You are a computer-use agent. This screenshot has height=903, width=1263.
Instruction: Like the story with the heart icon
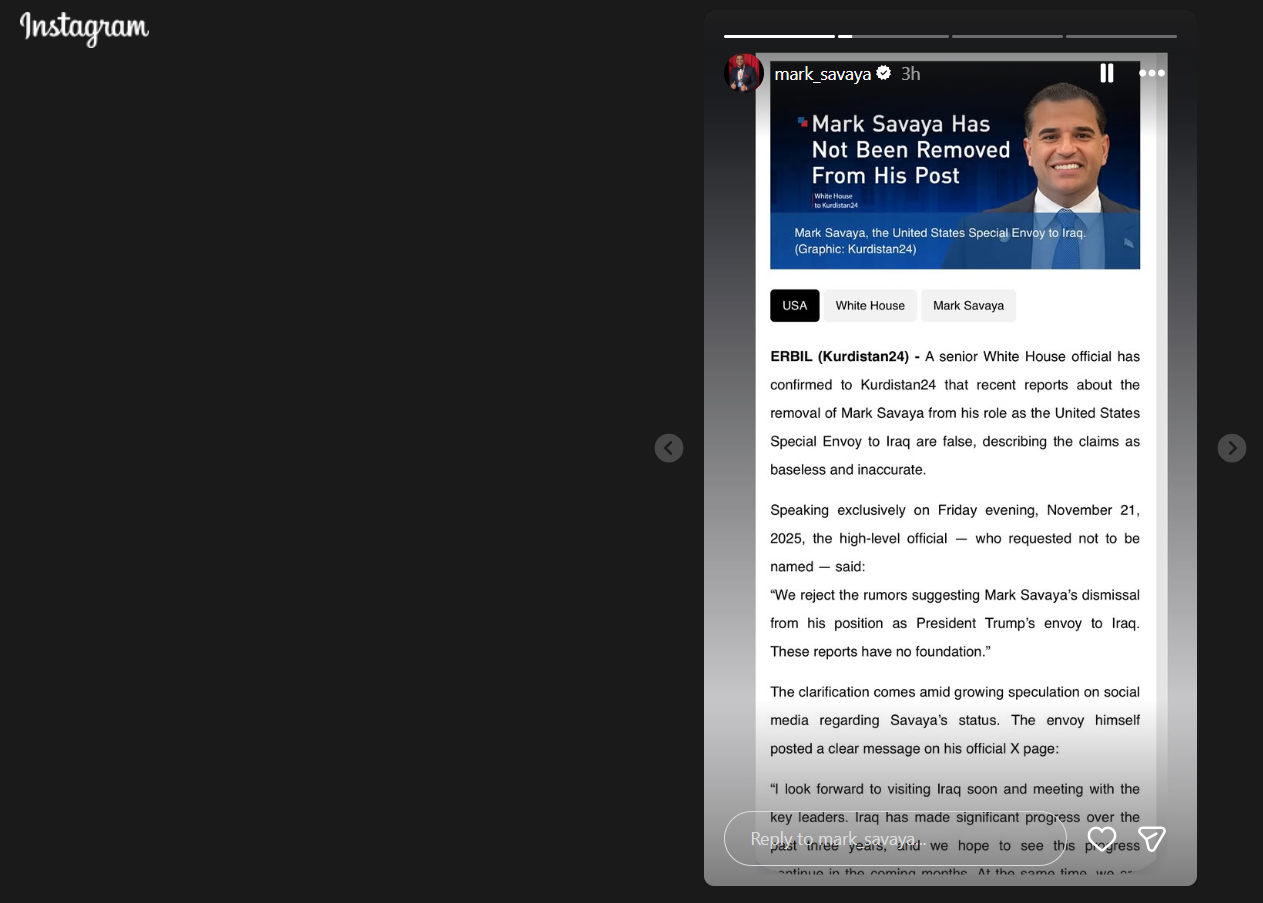pos(1101,839)
